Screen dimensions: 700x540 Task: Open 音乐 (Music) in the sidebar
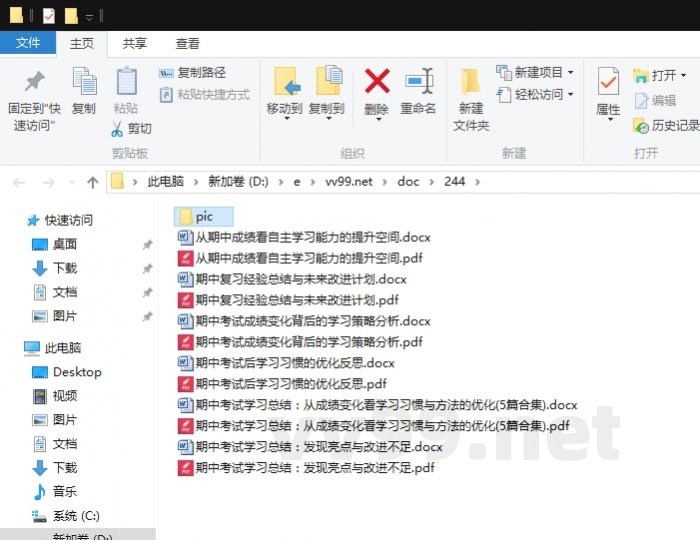pos(54,492)
